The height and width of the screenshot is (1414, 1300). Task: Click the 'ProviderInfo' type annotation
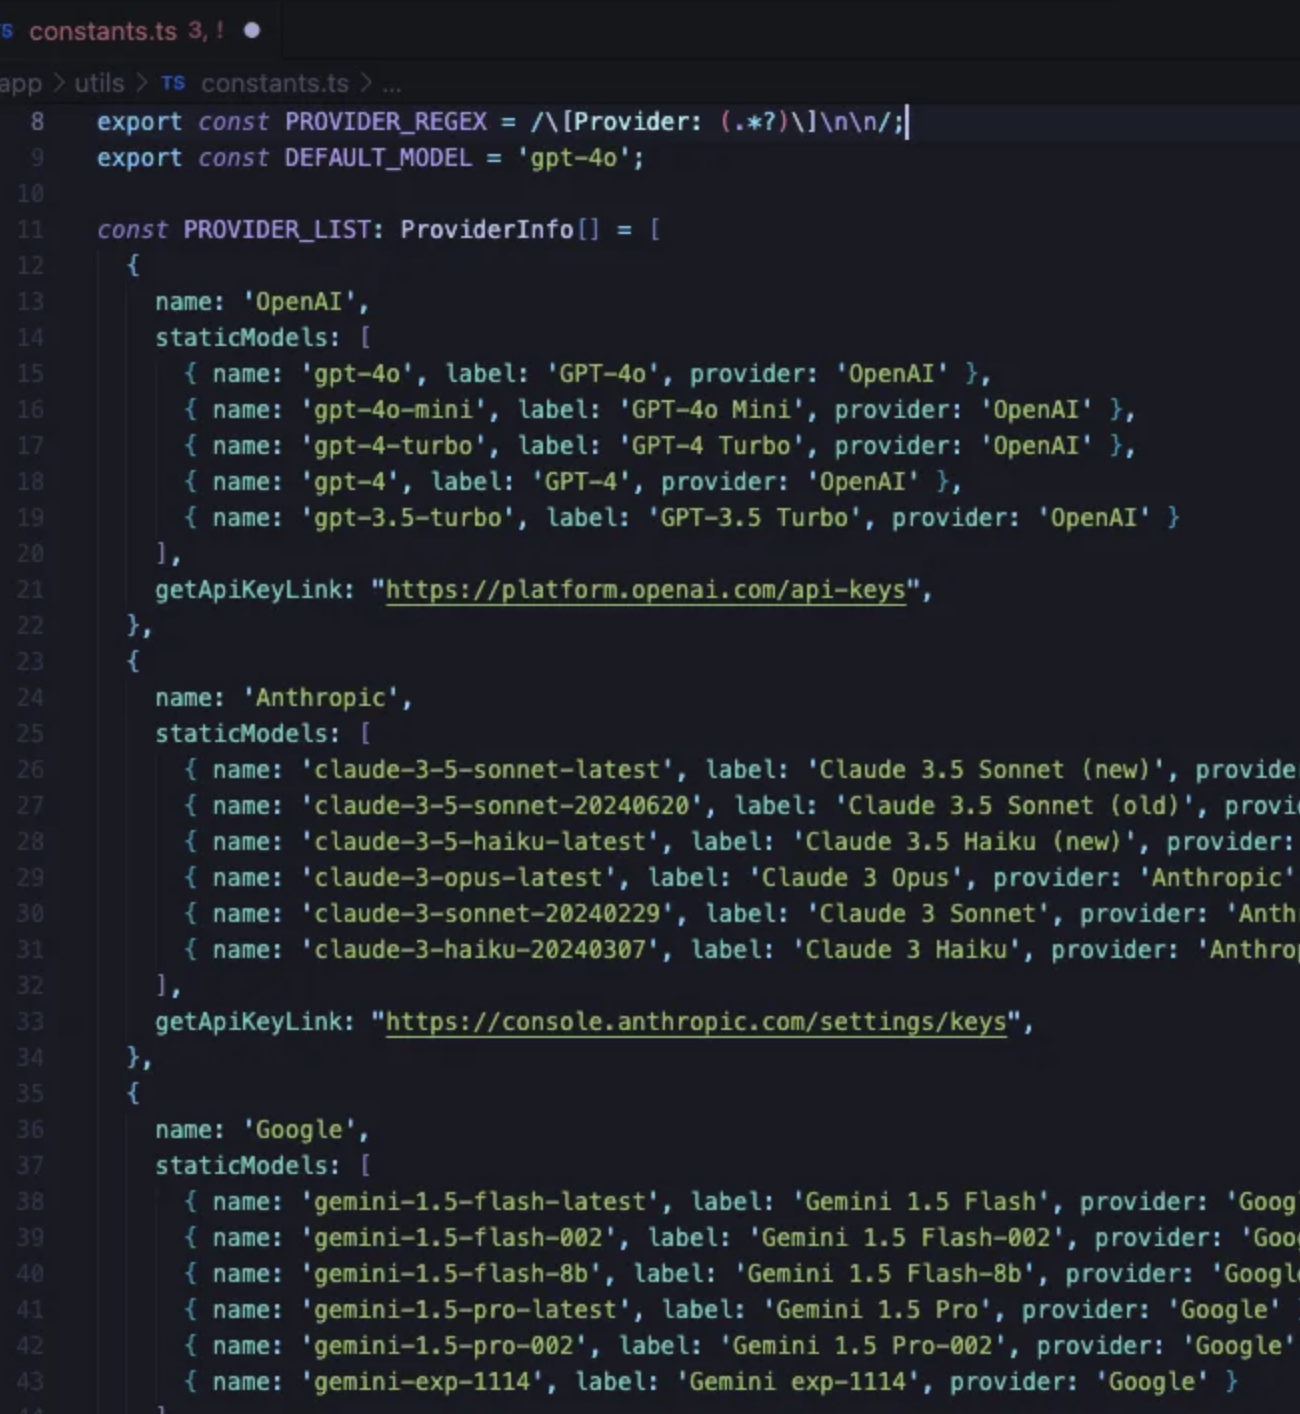click(x=487, y=230)
